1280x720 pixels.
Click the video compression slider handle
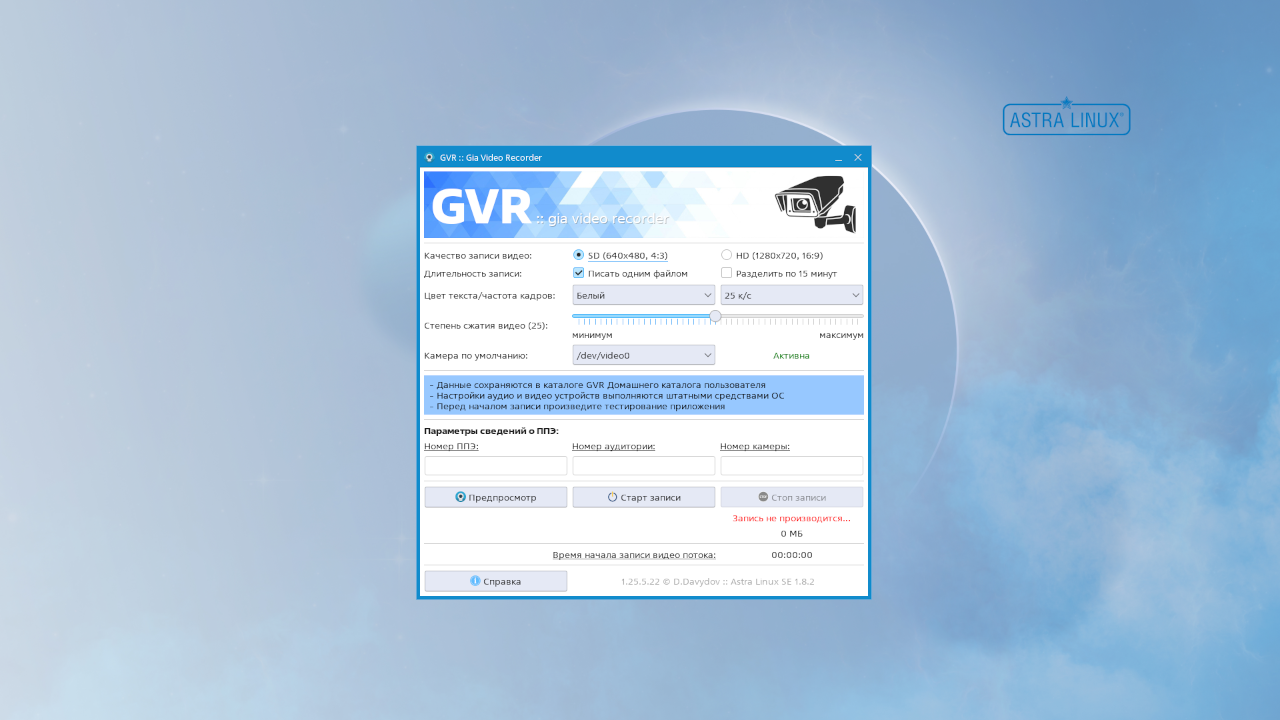tap(715, 316)
